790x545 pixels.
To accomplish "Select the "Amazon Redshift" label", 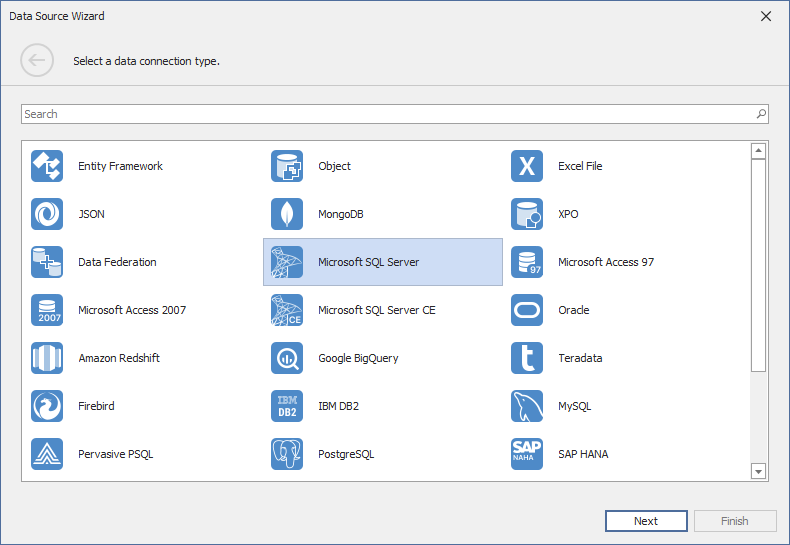I will coord(119,358).
